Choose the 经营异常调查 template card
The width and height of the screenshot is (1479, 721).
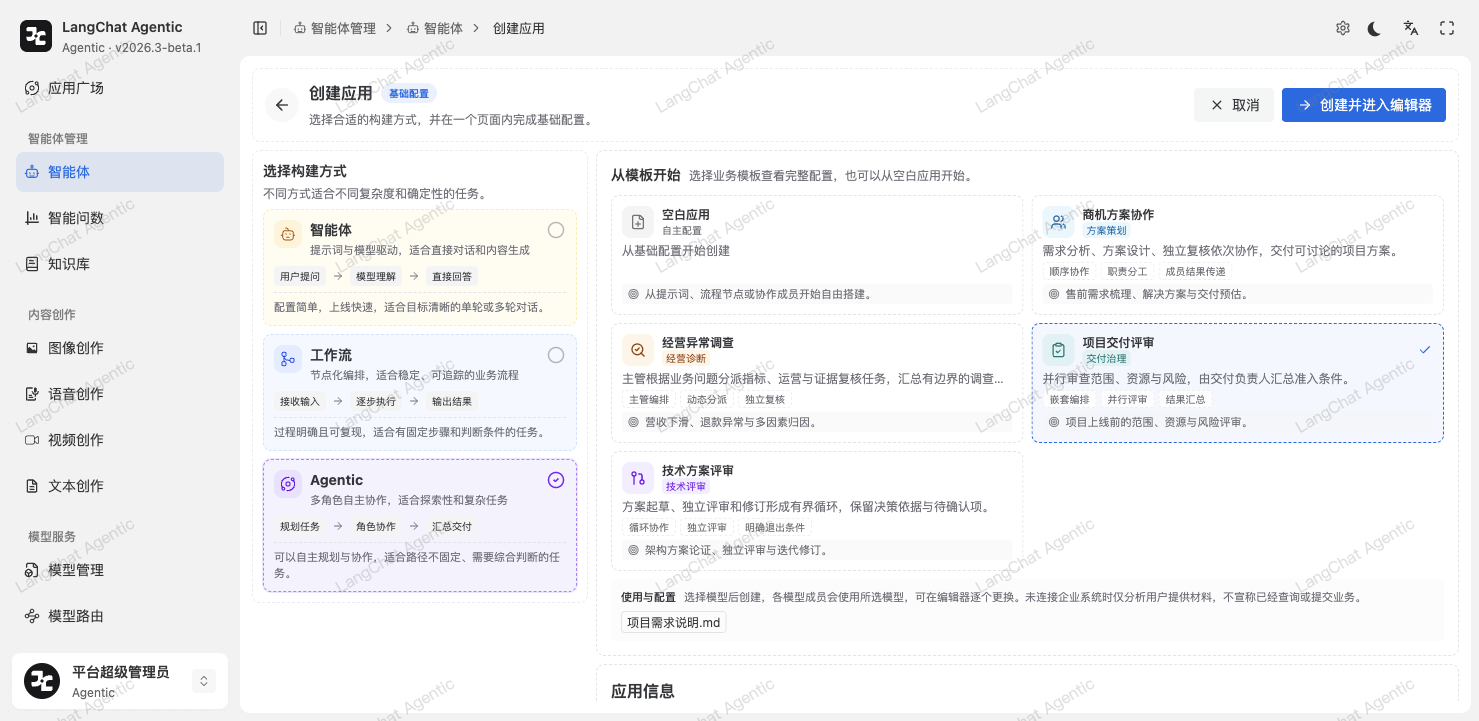pyautogui.click(x=817, y=383)
